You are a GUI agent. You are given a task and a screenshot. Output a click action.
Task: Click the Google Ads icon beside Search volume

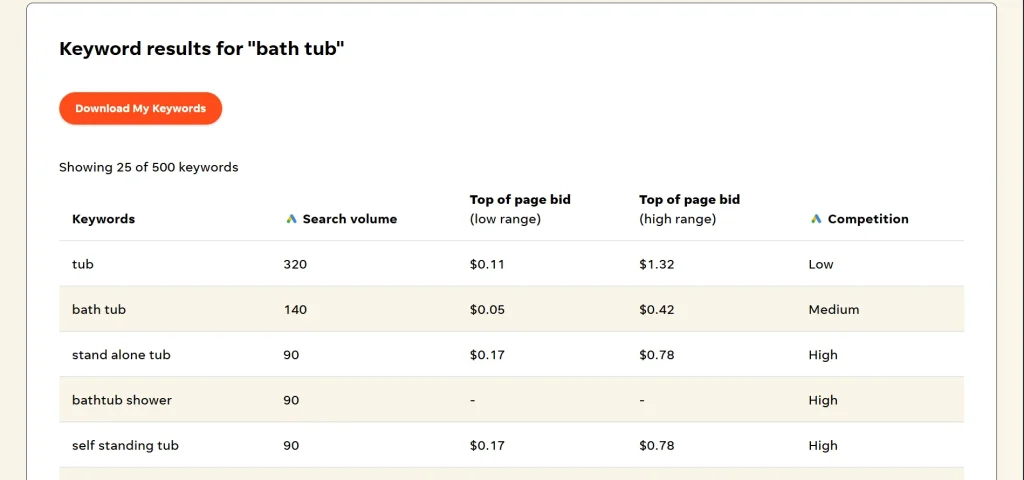(291, 219)
